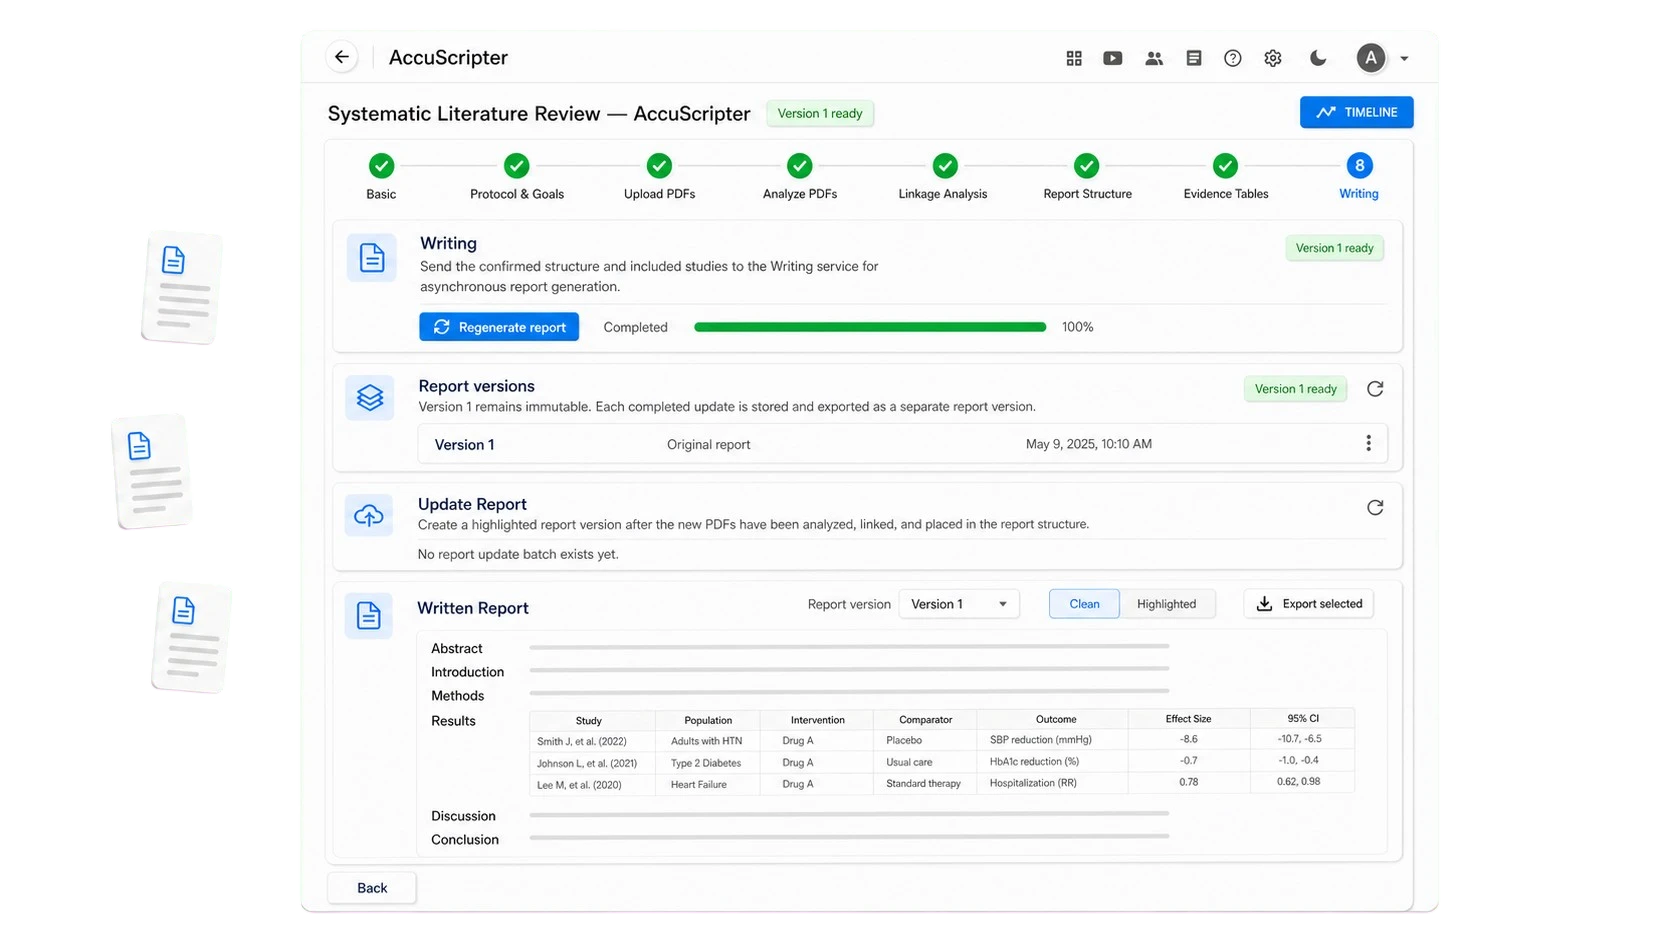Click the Results section heading

click(x=453, y=721)
